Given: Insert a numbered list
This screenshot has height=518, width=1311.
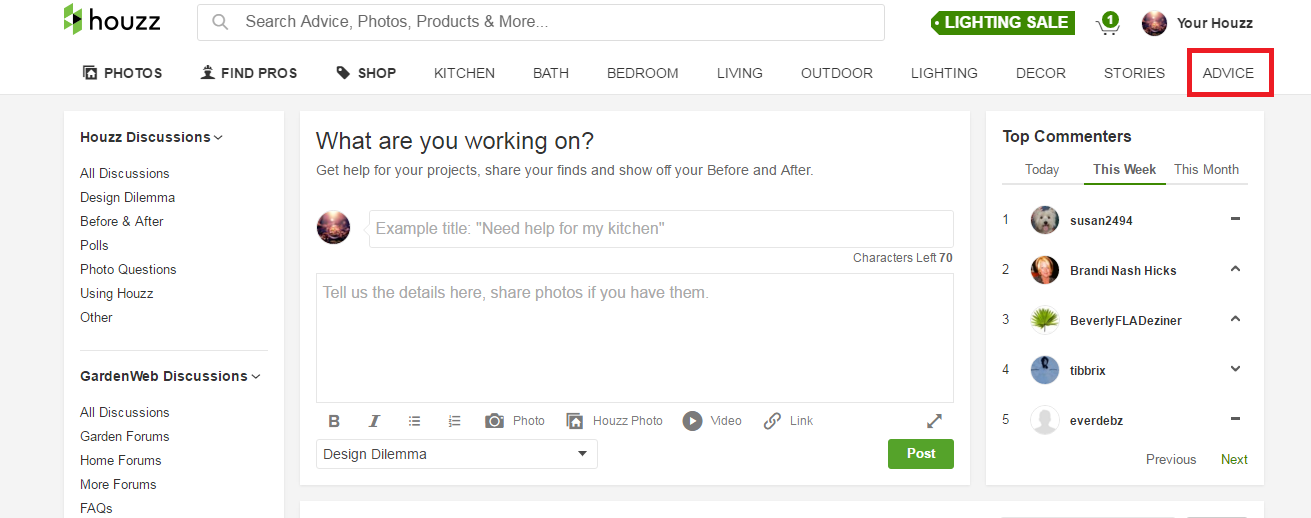Looking at the screenshot, I should (455, 421).
